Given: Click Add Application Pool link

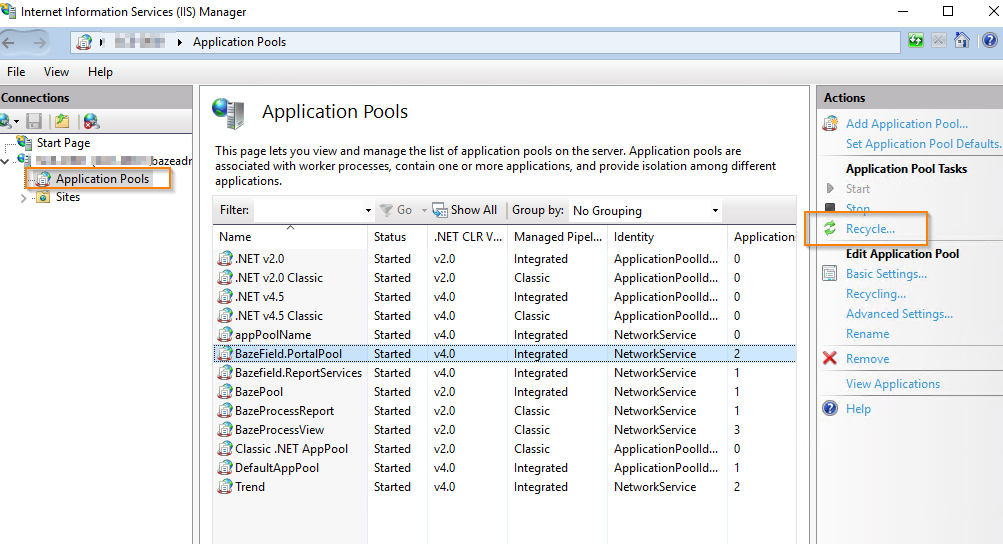Looking at the screenshot, I should pos(906,124).
